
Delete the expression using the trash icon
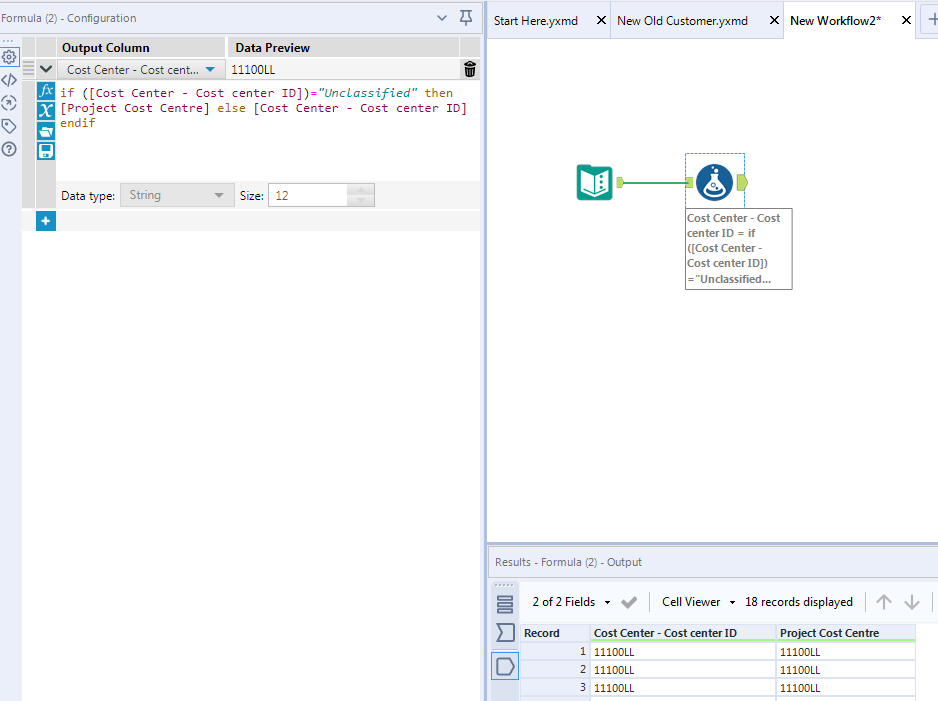click(469, 68)
